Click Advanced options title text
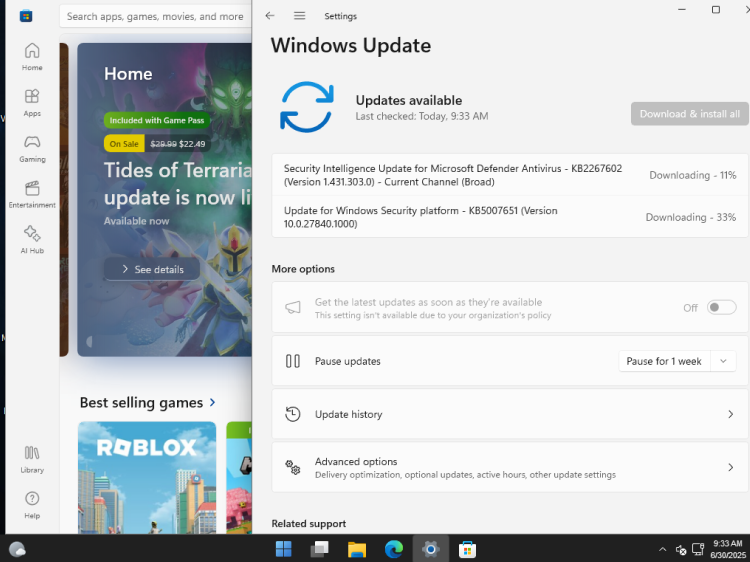The image size is (750, 562). [x=356, y=462]
